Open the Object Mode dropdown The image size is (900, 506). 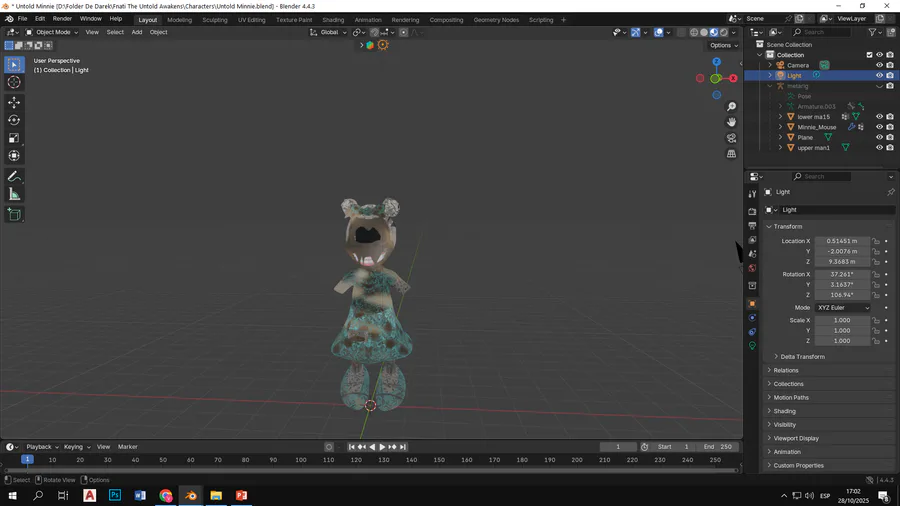pyautogui.click(x=52, y=32)
